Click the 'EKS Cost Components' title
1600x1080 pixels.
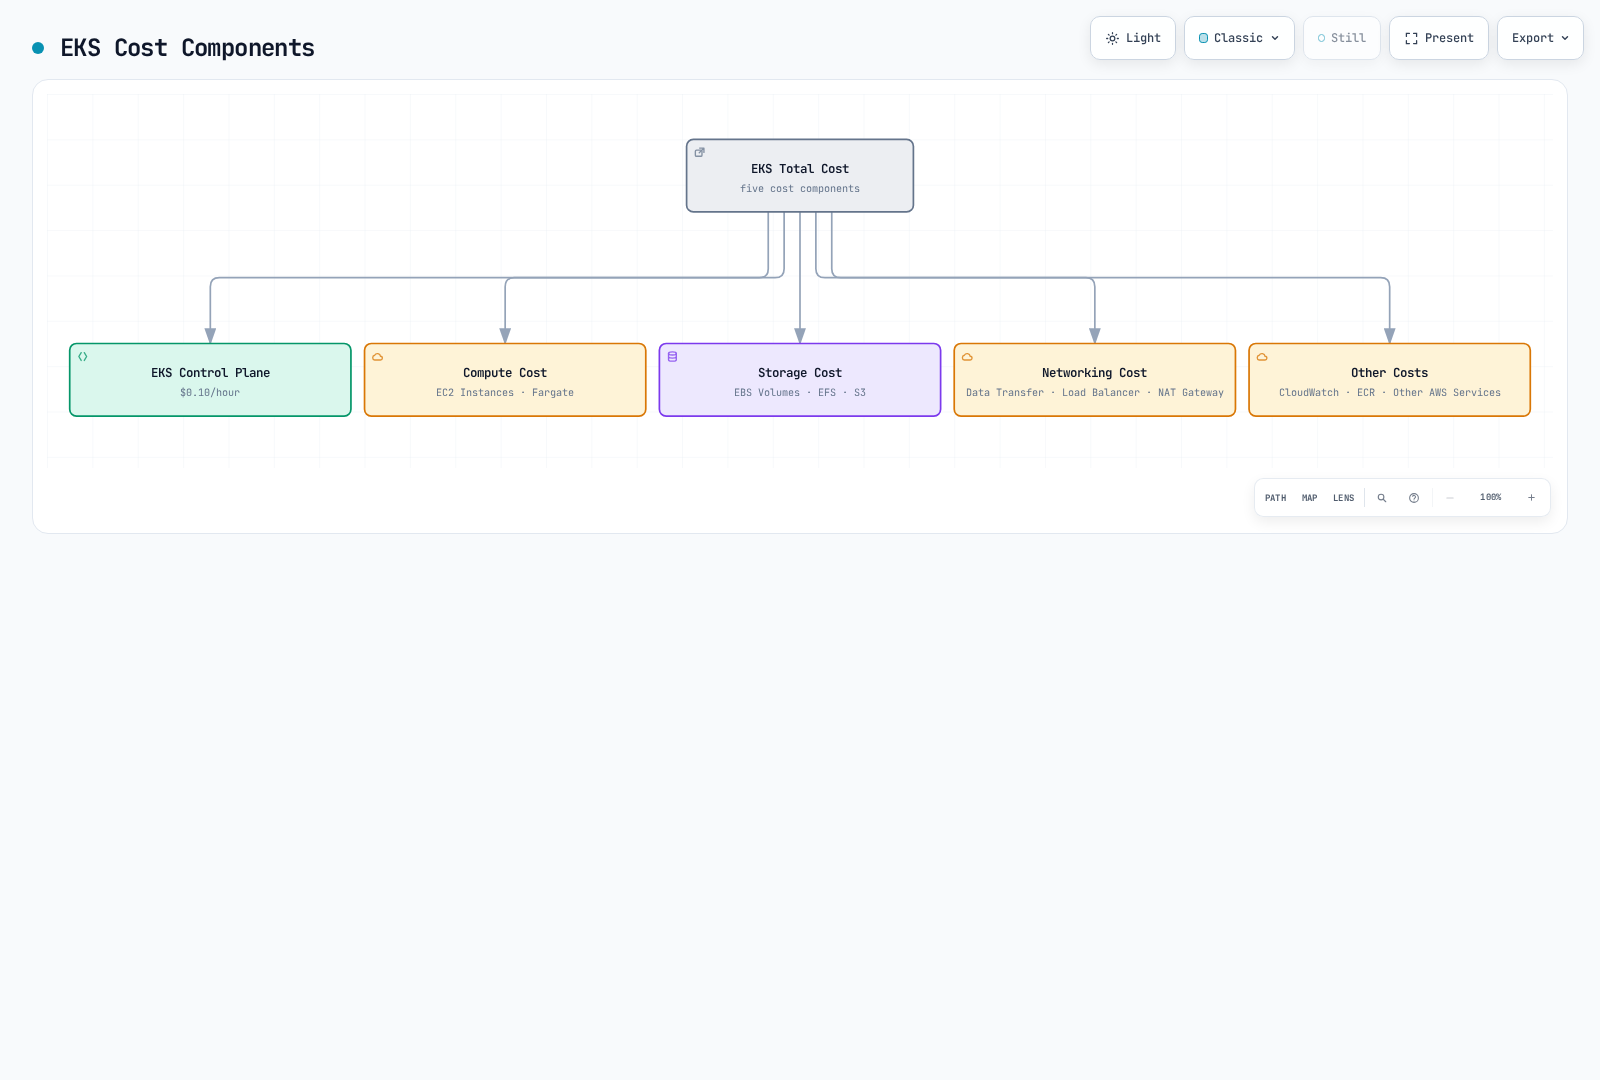point(187,48)
